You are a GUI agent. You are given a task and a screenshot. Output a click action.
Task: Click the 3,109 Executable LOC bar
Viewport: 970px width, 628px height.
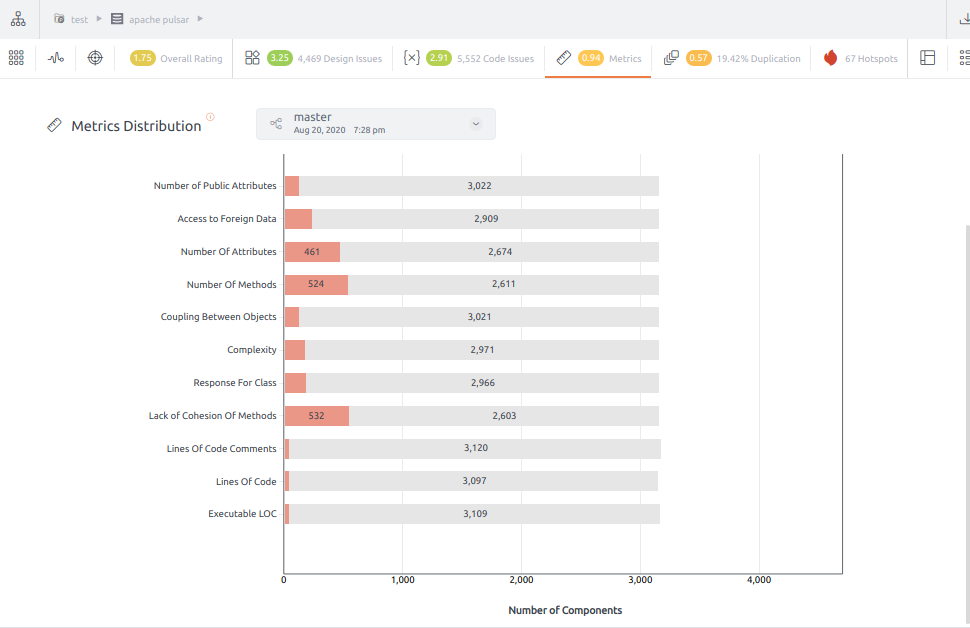pyautogui.click(x=474, y=514)
